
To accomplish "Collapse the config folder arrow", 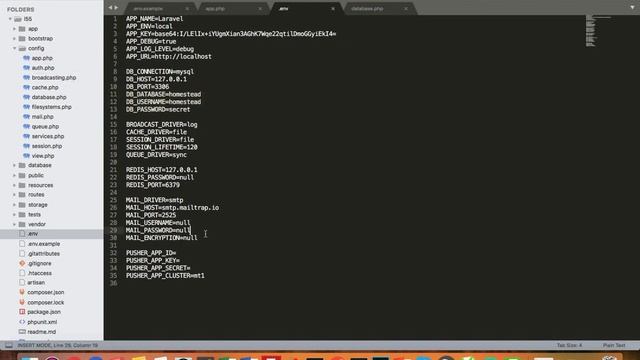I will [14, 48].
